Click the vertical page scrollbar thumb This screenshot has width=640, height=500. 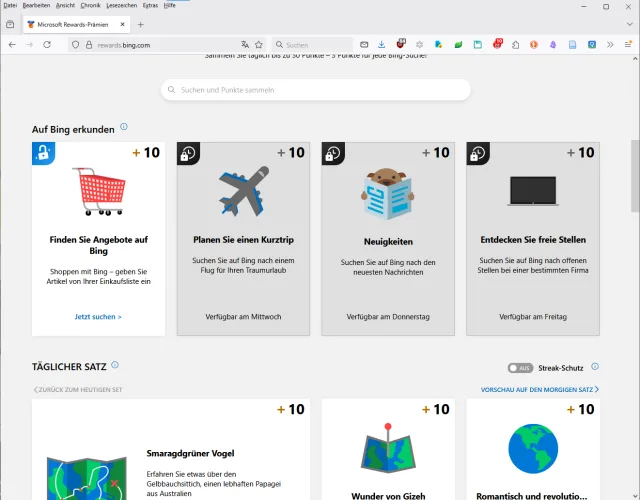[635, 176]
